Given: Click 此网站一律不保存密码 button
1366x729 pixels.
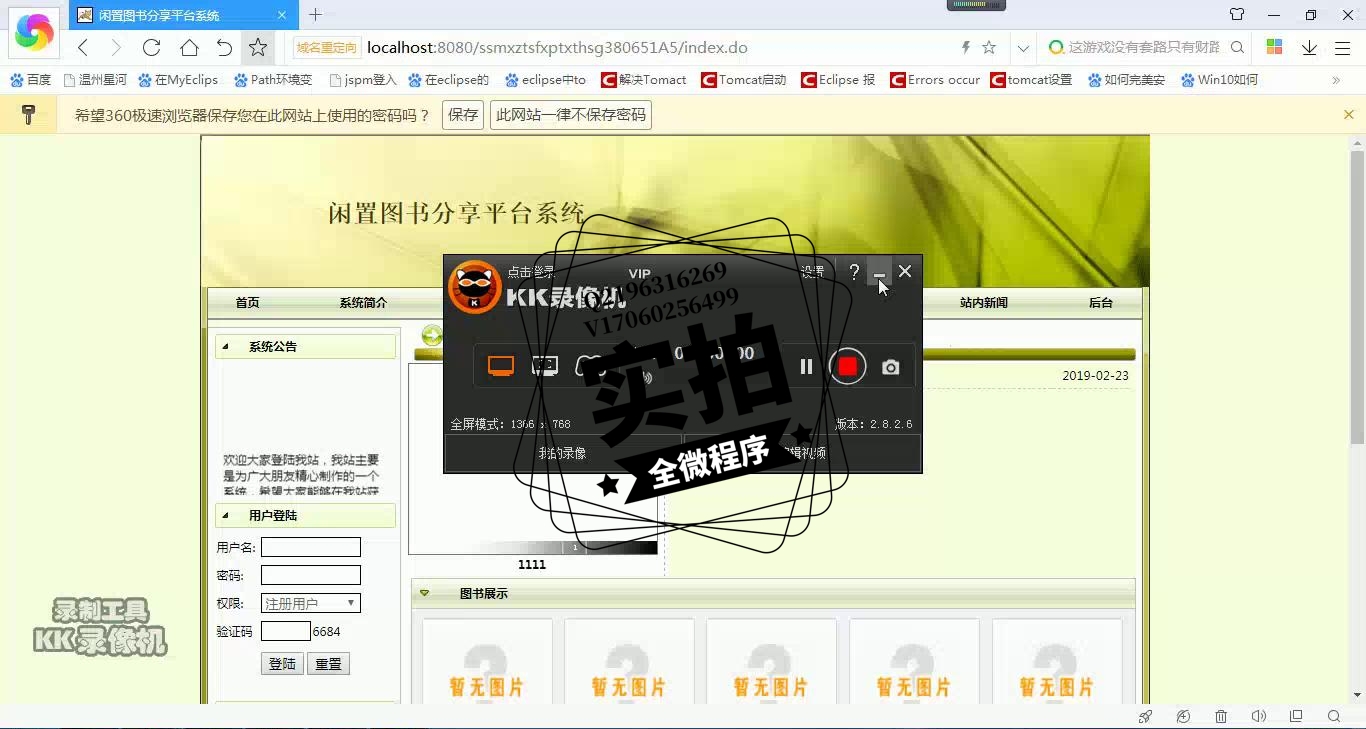Looking at the screenshot, I should point(571,115).
